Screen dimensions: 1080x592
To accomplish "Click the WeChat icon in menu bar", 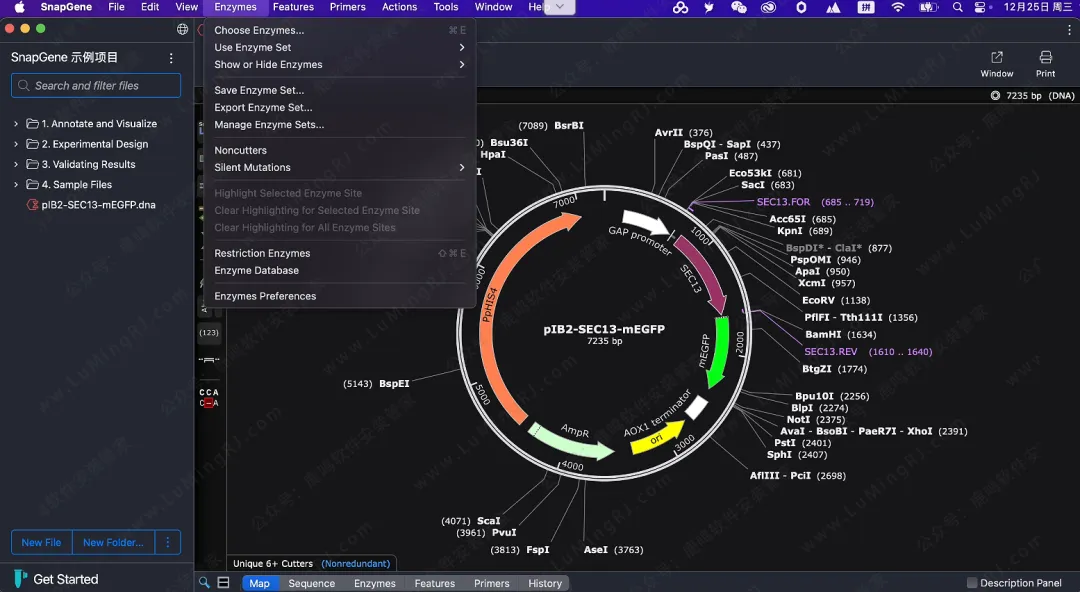I will [739, 7].
